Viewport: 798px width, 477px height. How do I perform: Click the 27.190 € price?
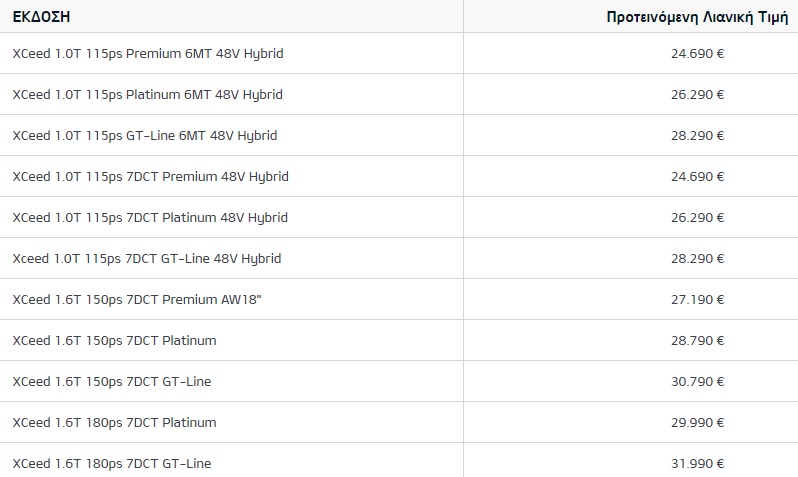pyautogui.click(x=697, y=299)
